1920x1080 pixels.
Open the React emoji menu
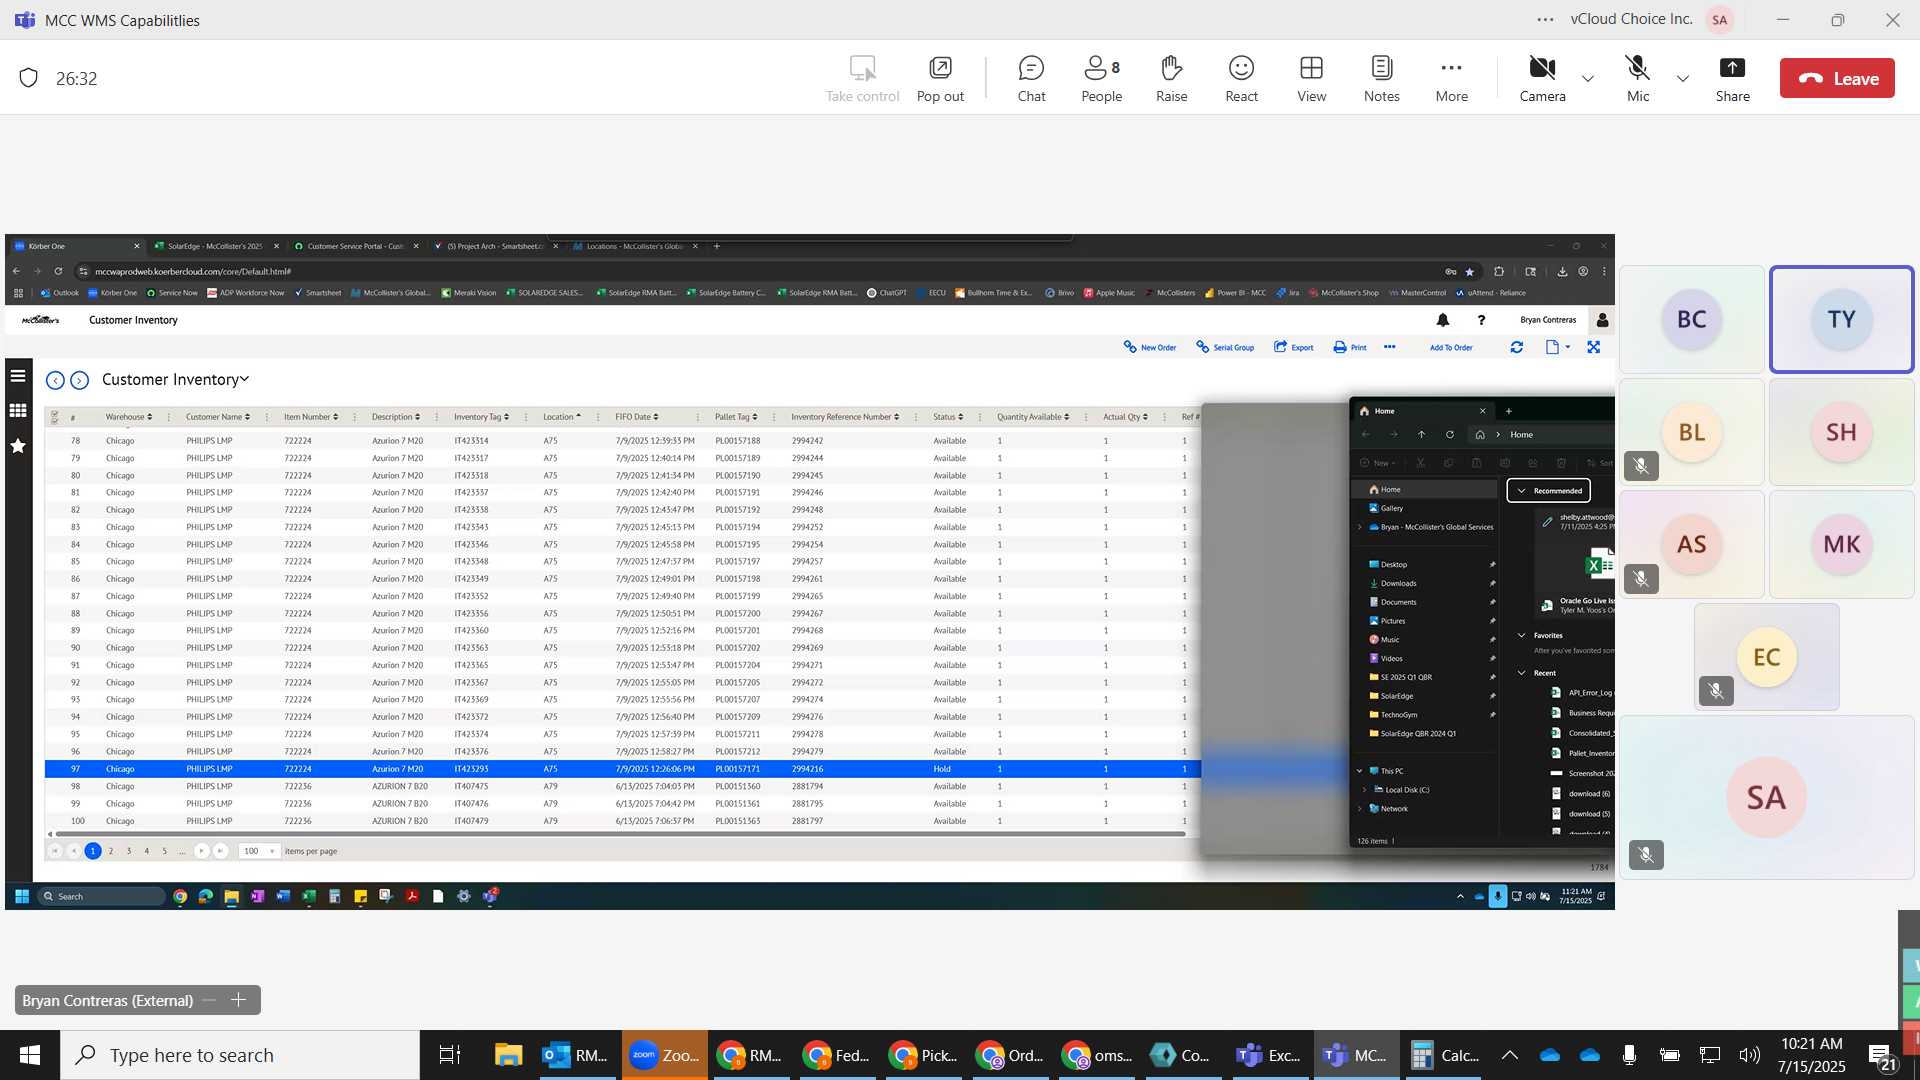pyautogui.click(x=1241, y=79)
